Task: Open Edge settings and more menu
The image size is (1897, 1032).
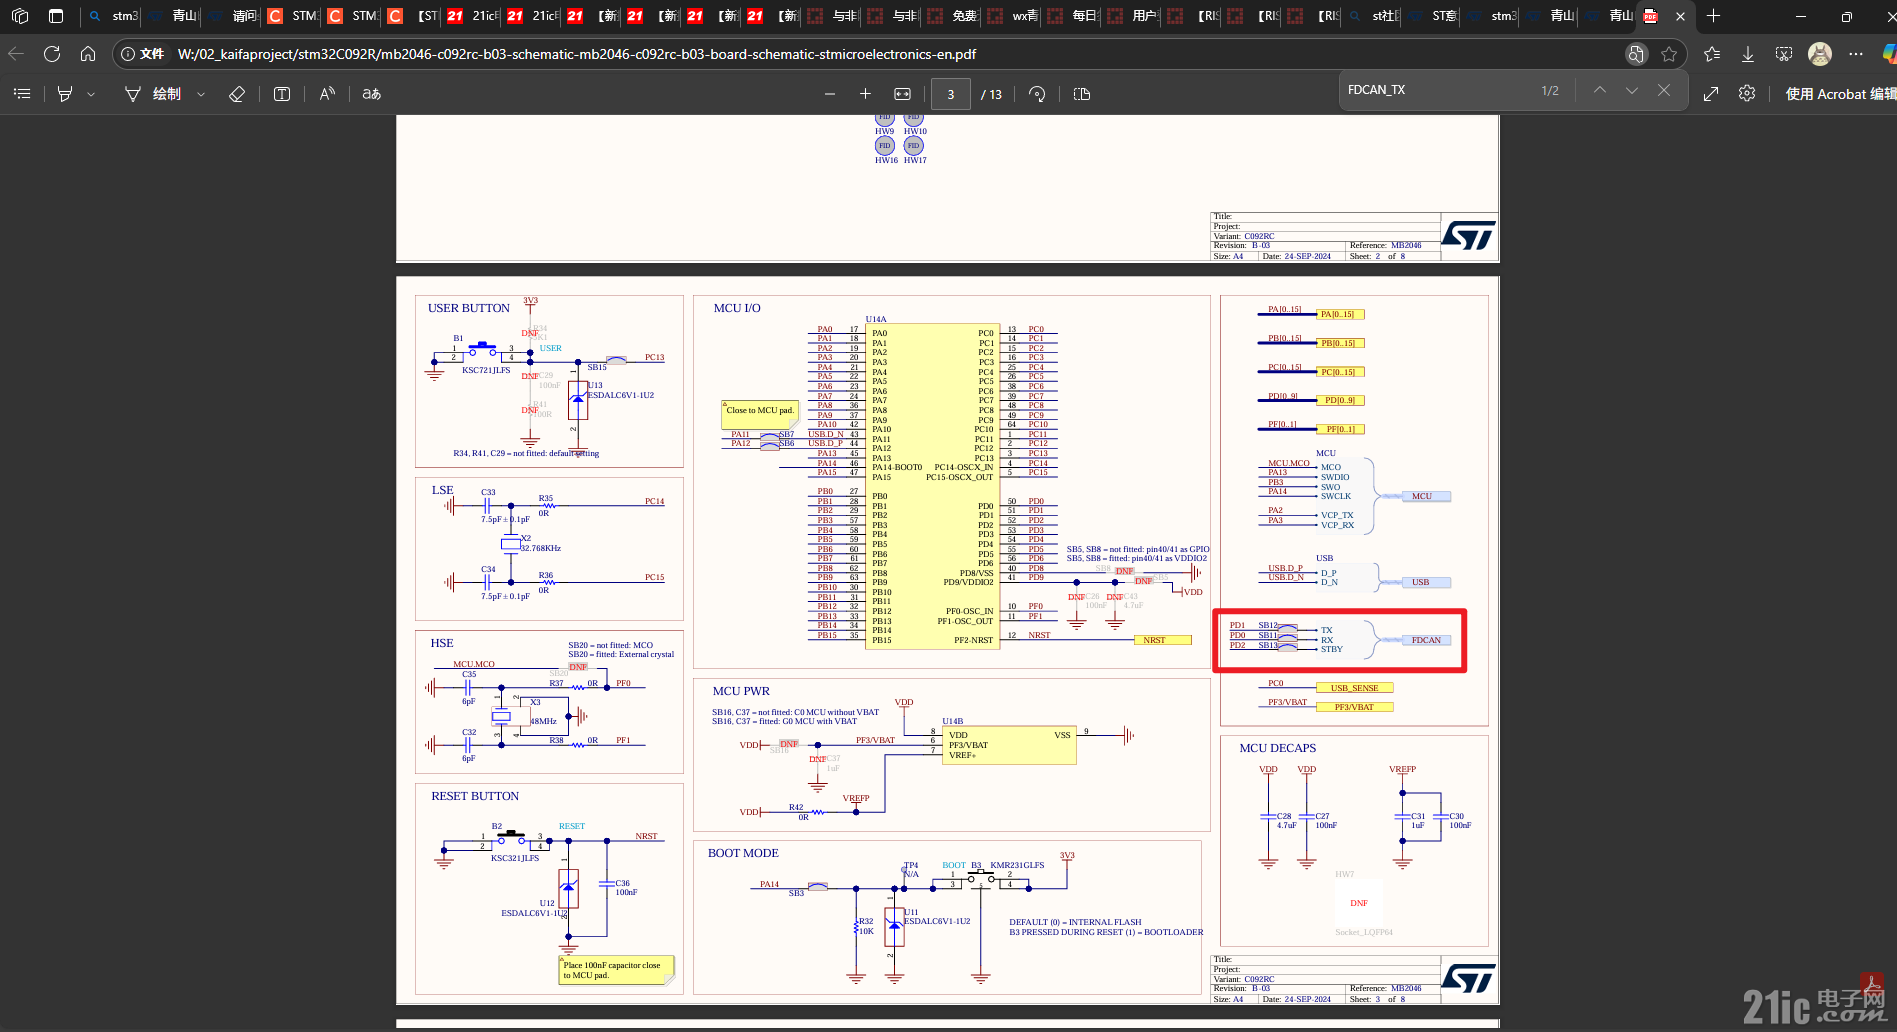Action: click(1856, 54)
